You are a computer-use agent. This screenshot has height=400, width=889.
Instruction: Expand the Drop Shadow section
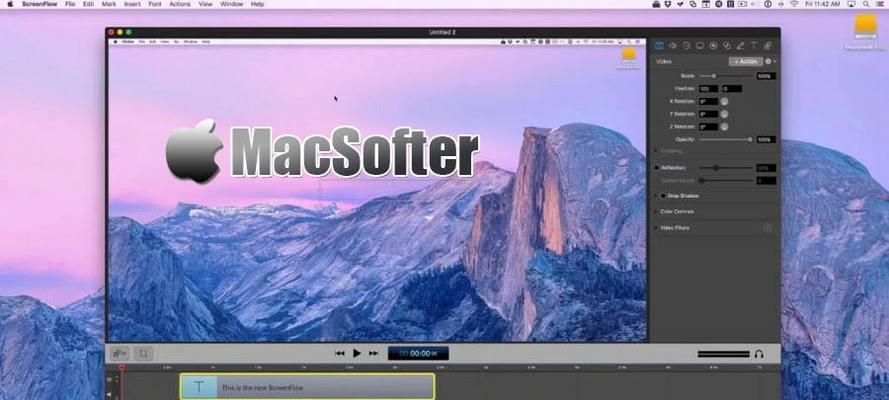[x=657, y=196]
